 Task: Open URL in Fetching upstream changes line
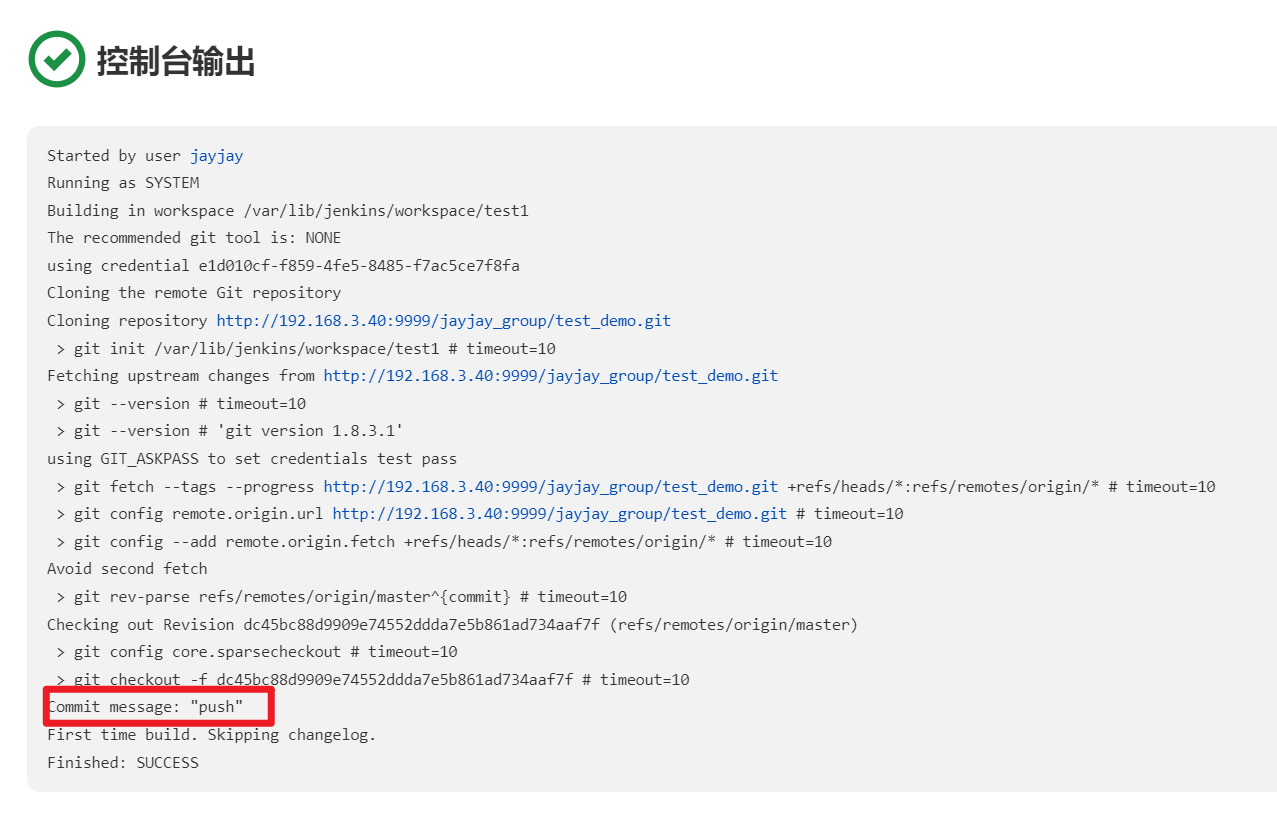[550, 376]
